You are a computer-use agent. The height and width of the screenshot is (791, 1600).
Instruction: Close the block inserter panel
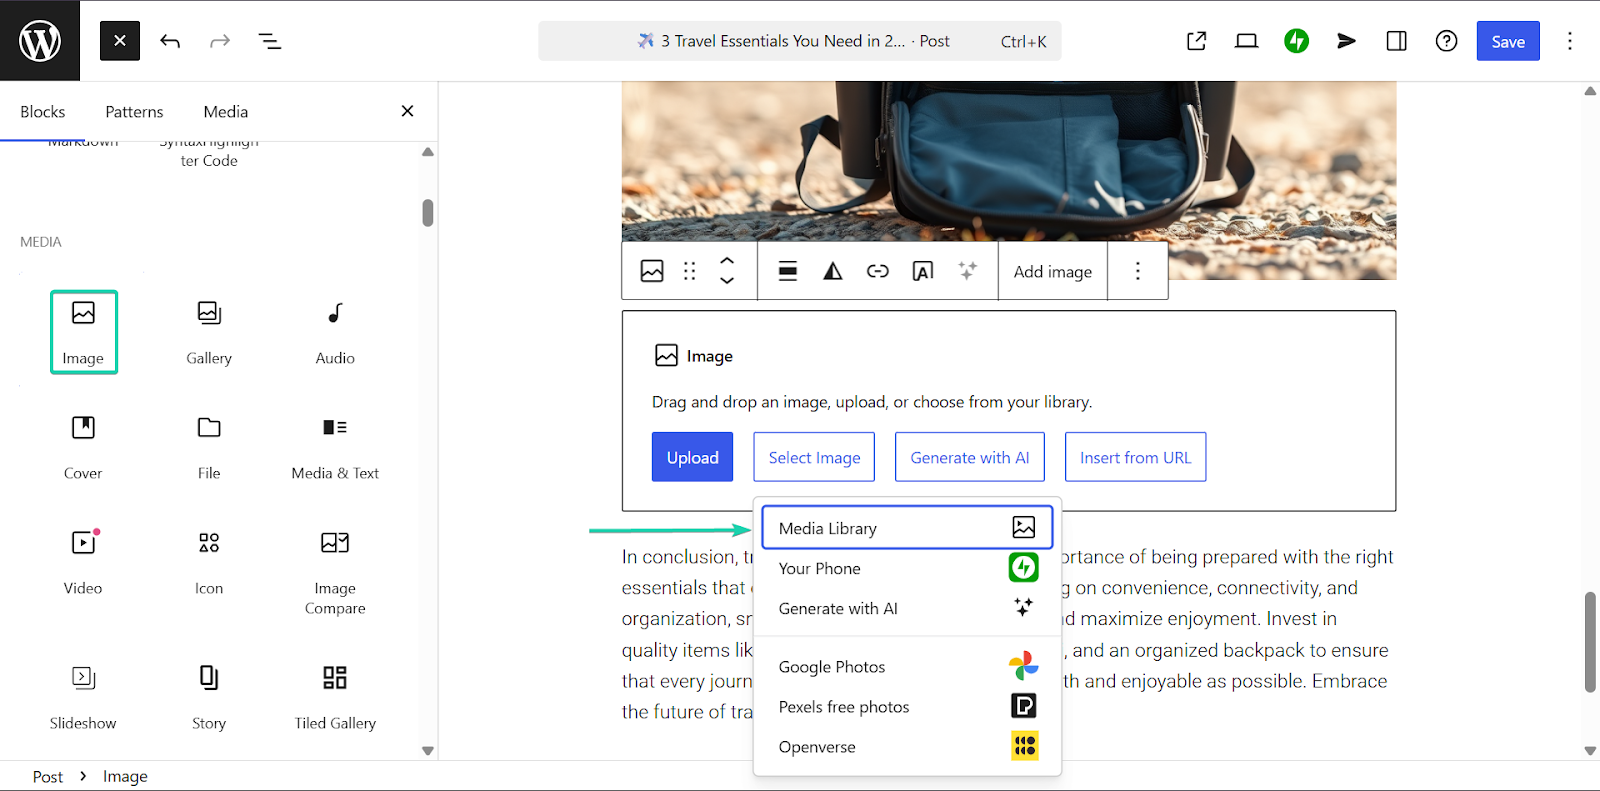tap(407, 111)
